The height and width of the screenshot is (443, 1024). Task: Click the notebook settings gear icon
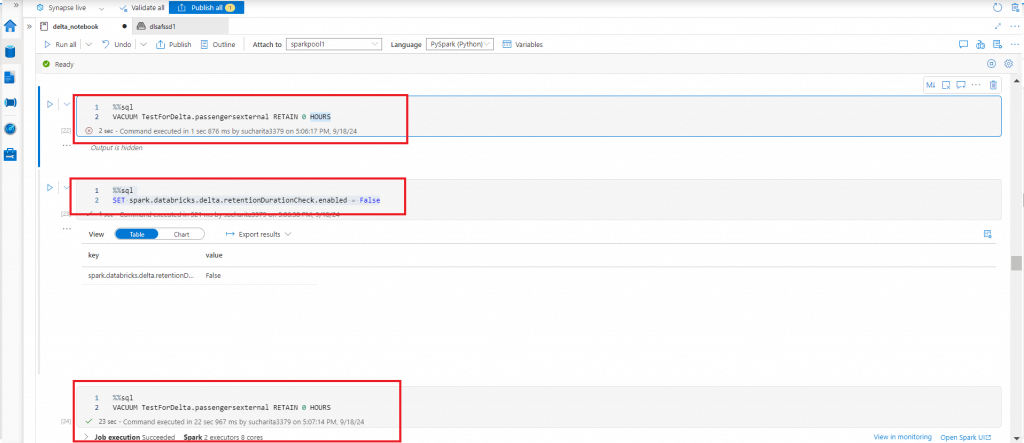pyautogui.click(x=1008, y=64)
